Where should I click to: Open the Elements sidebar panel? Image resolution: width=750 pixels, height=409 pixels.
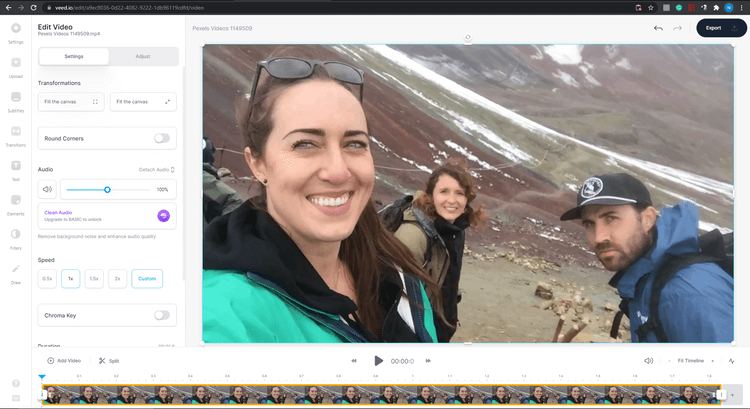(16, 204)
